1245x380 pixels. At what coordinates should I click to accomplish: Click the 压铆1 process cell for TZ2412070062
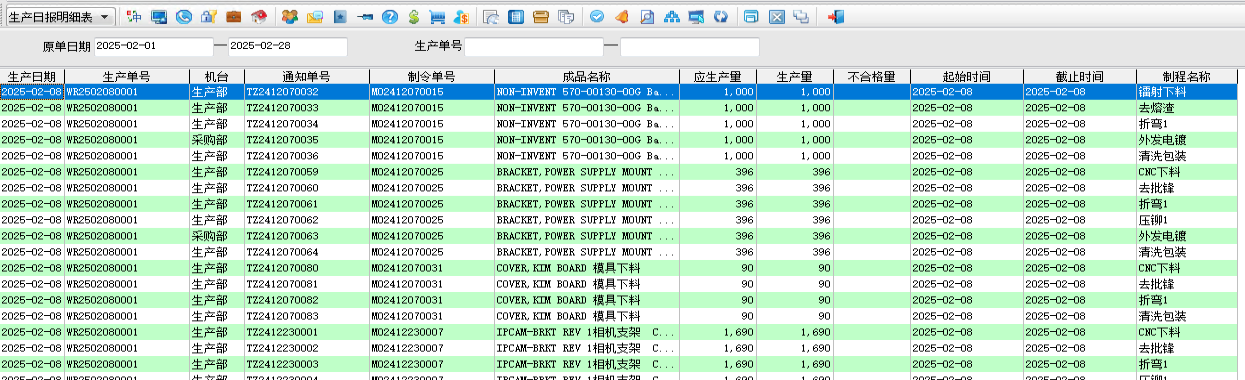1187,219
